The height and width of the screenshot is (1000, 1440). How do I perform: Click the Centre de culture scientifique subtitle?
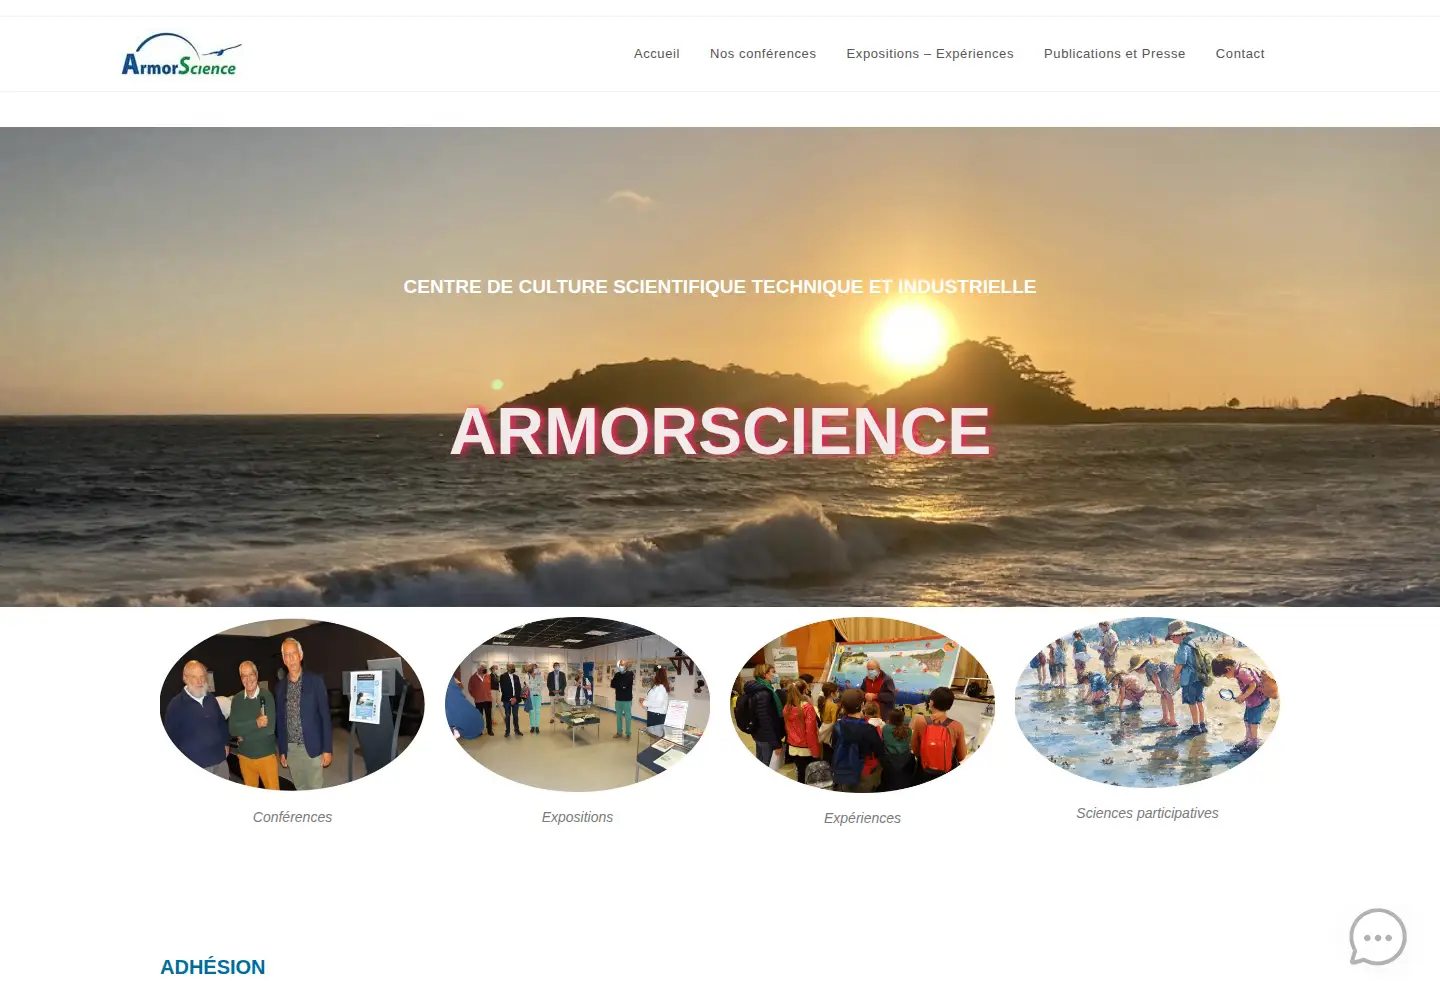[720, 287]
